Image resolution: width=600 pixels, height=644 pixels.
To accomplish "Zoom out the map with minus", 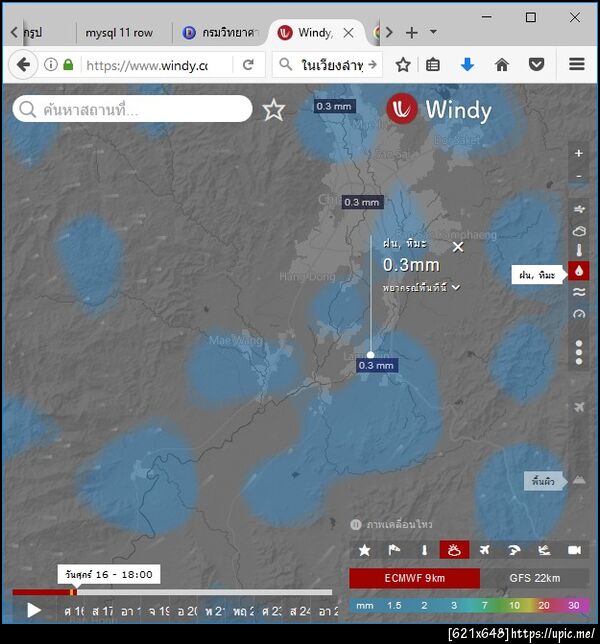I will [x=578, y=176].
